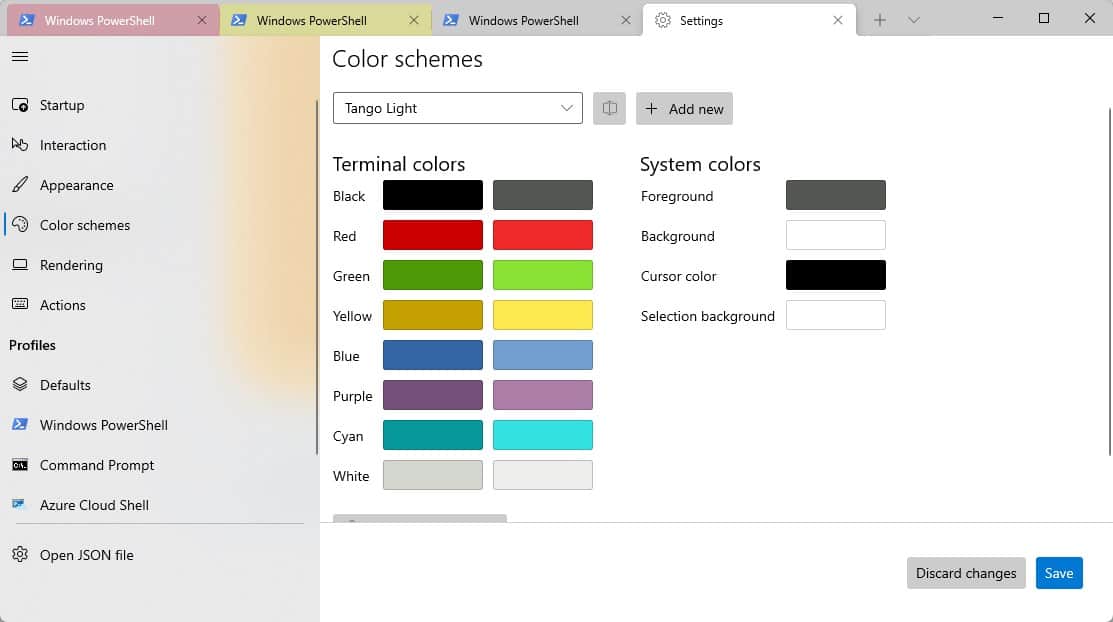Click the plus button for new tab
The height and width of the screenshot is (622, 1113).
[x=880, y=20]
